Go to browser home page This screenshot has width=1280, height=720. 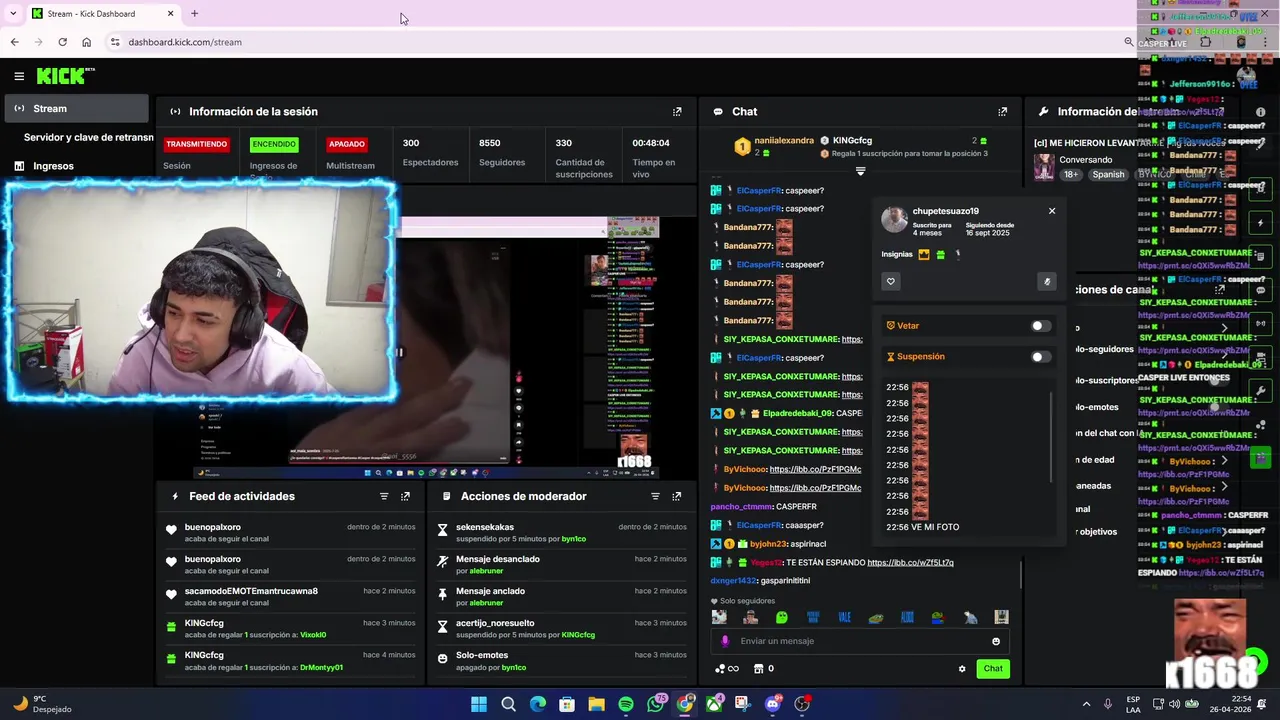tap(86, 42)
